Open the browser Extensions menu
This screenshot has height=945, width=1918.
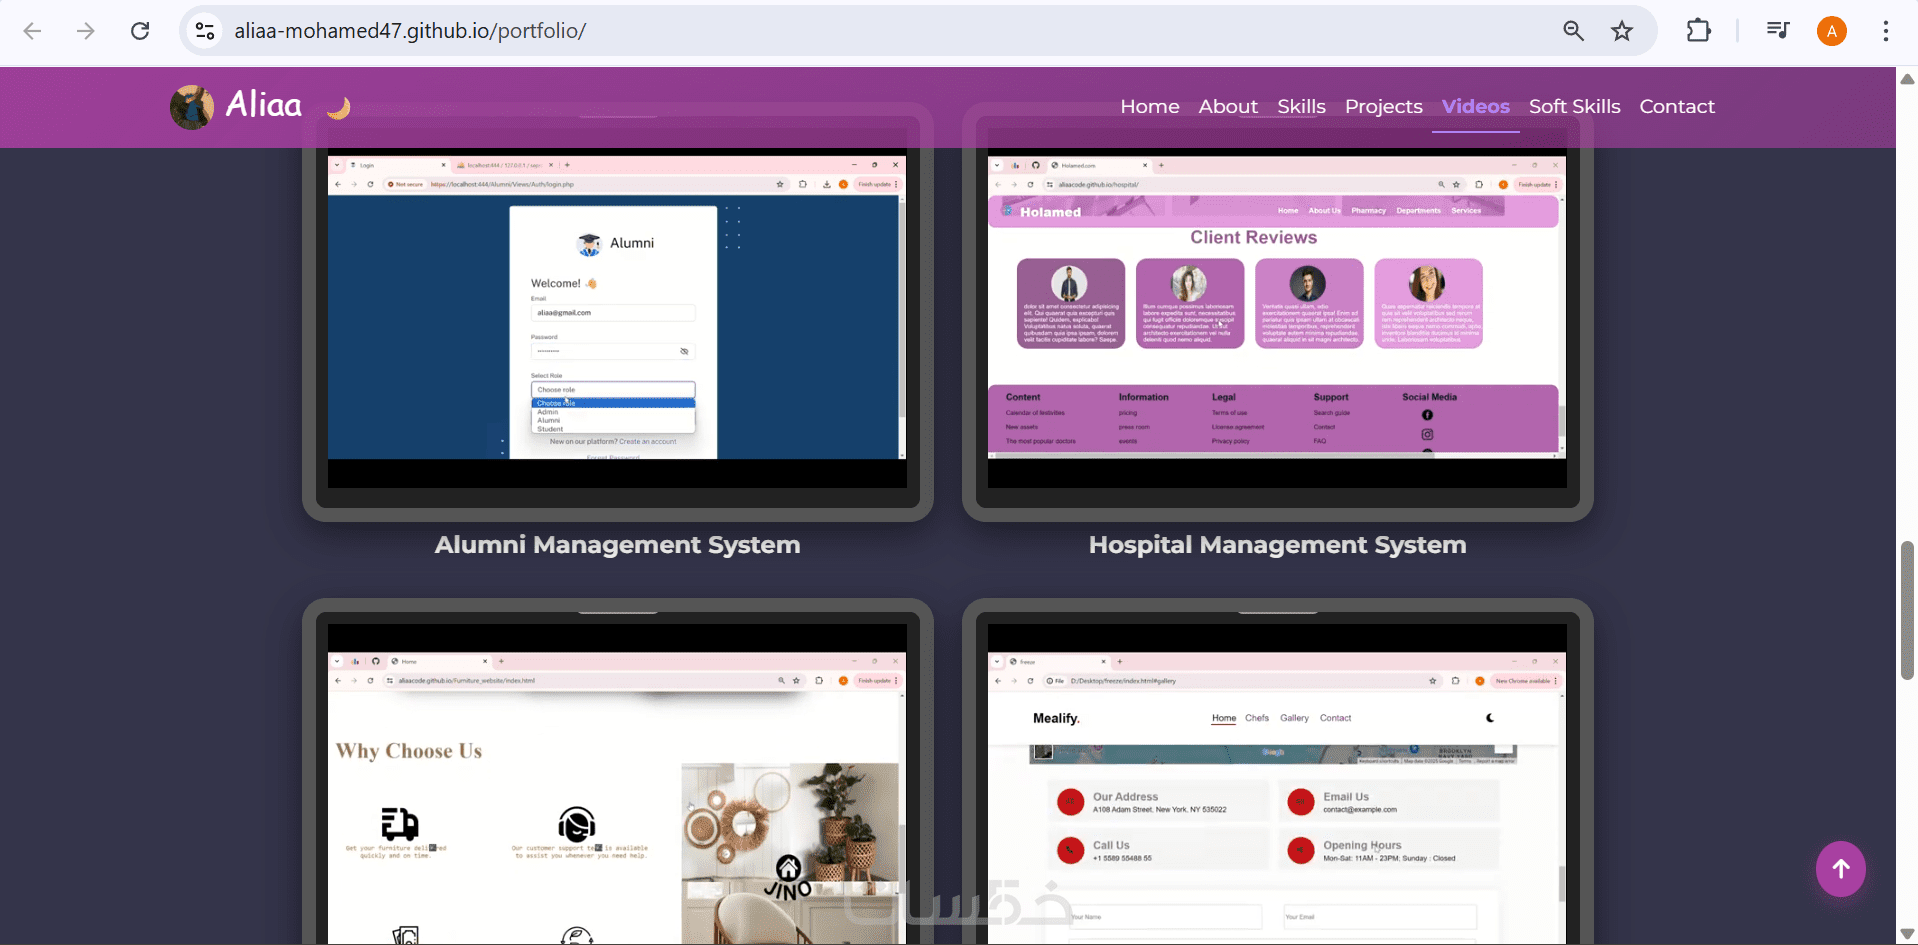pos(1698,31)
